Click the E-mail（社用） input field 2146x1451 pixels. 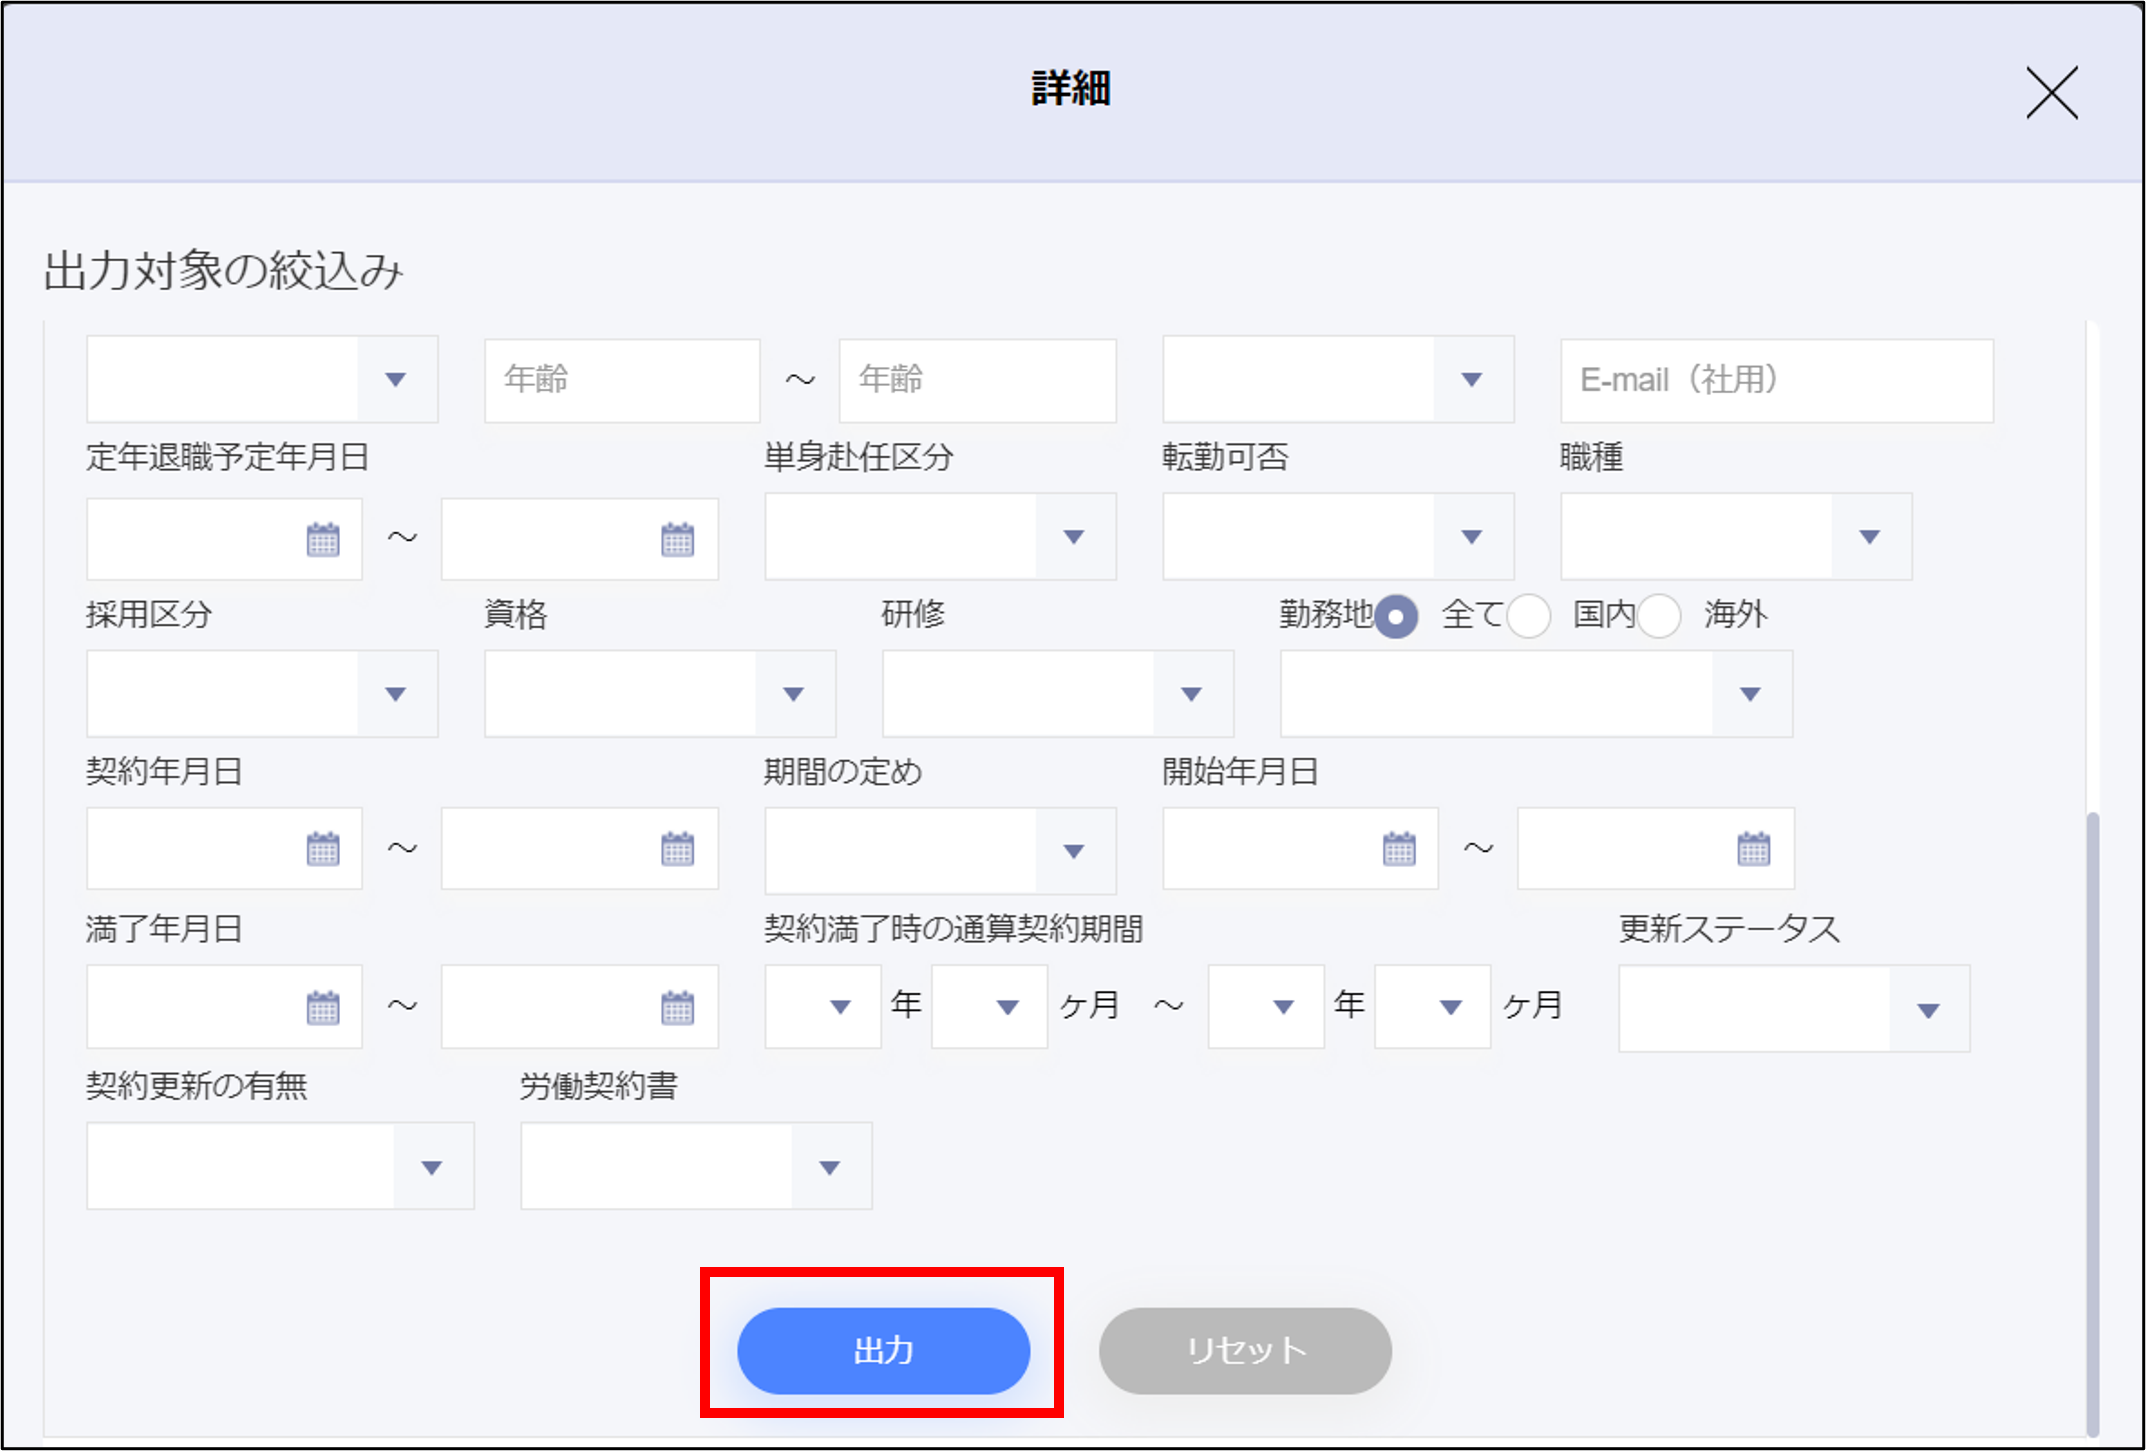click(1776, 380)
